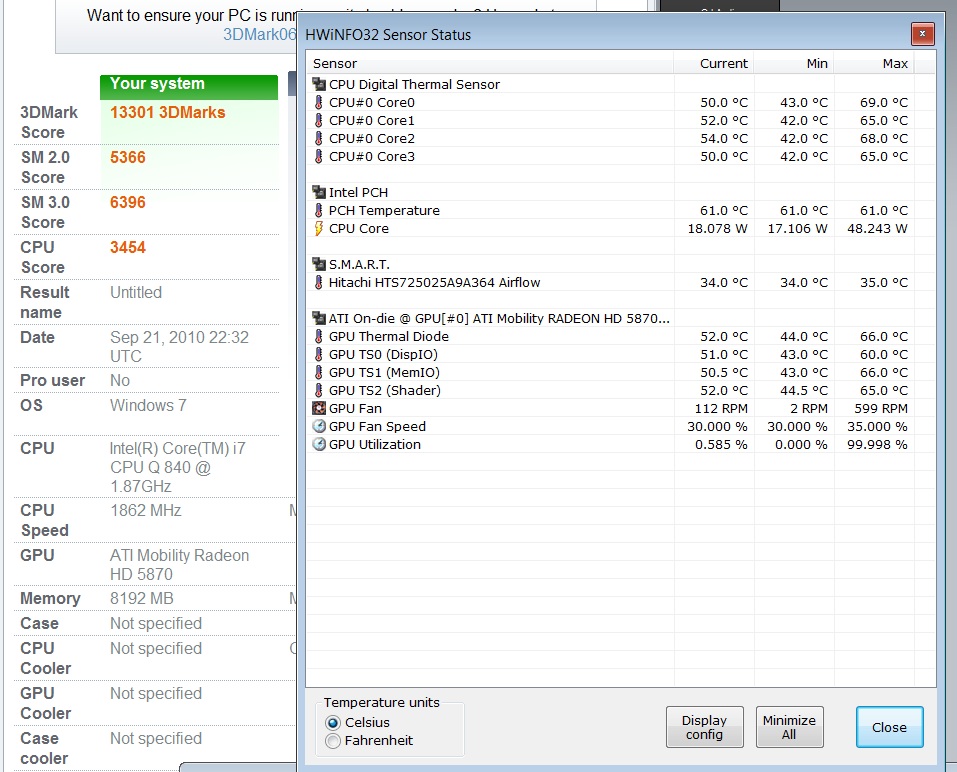Click the 'Windows 7' OS value
Image resolution: width=957 pixels, height=772 pixels.
point(148,405)
